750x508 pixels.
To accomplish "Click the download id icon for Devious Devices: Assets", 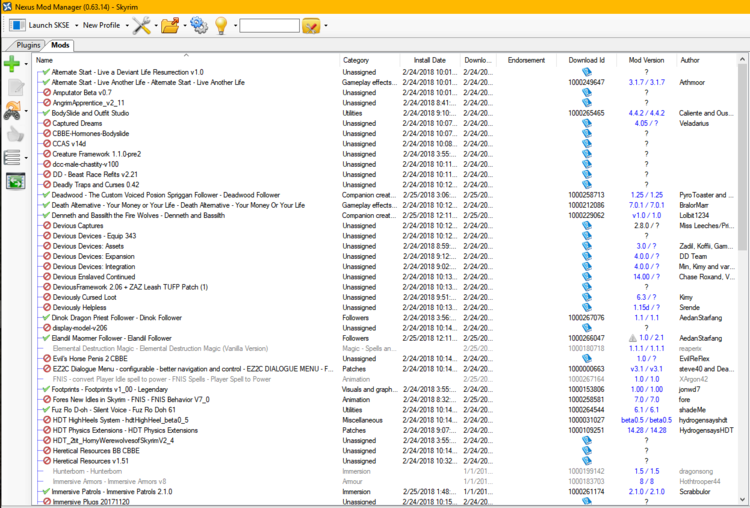I will click(x=586, y=246).
